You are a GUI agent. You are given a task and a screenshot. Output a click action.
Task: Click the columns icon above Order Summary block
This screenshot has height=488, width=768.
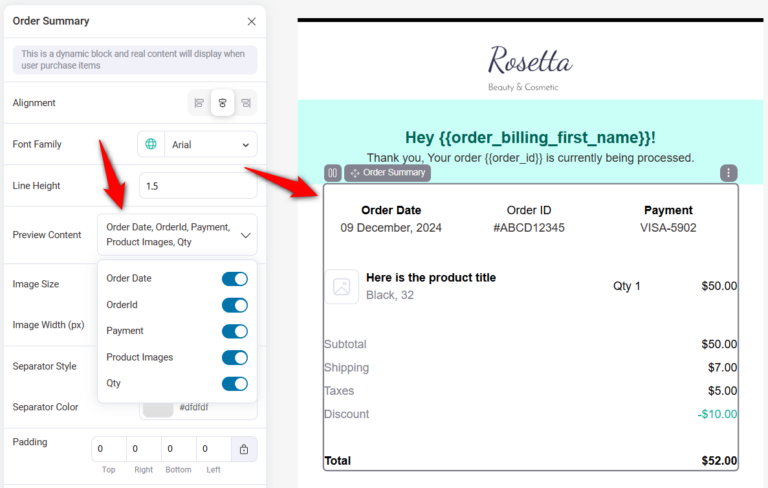(x=333, y=173)
